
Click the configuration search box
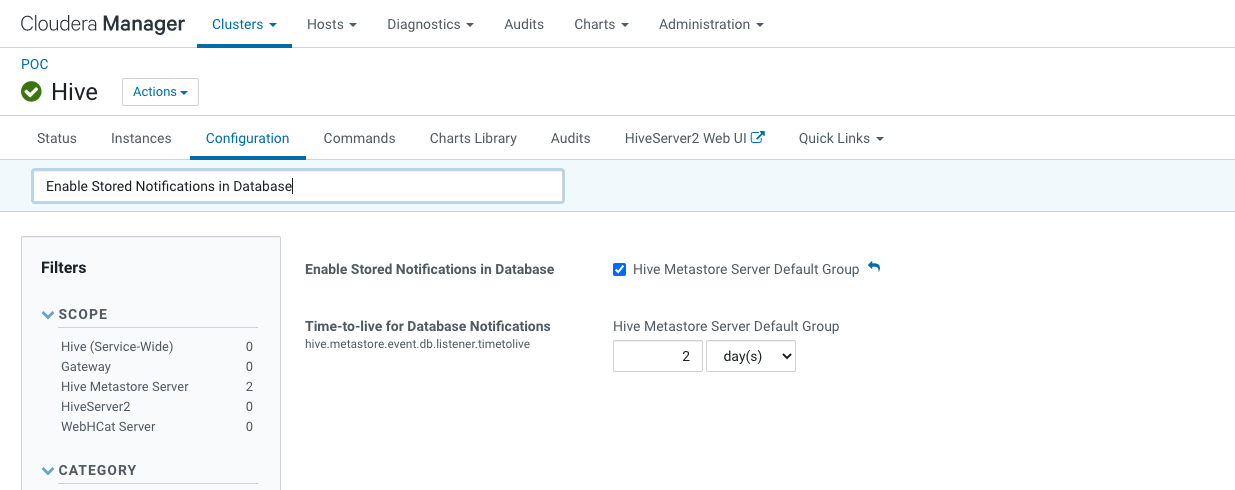[x=298, y=186]
